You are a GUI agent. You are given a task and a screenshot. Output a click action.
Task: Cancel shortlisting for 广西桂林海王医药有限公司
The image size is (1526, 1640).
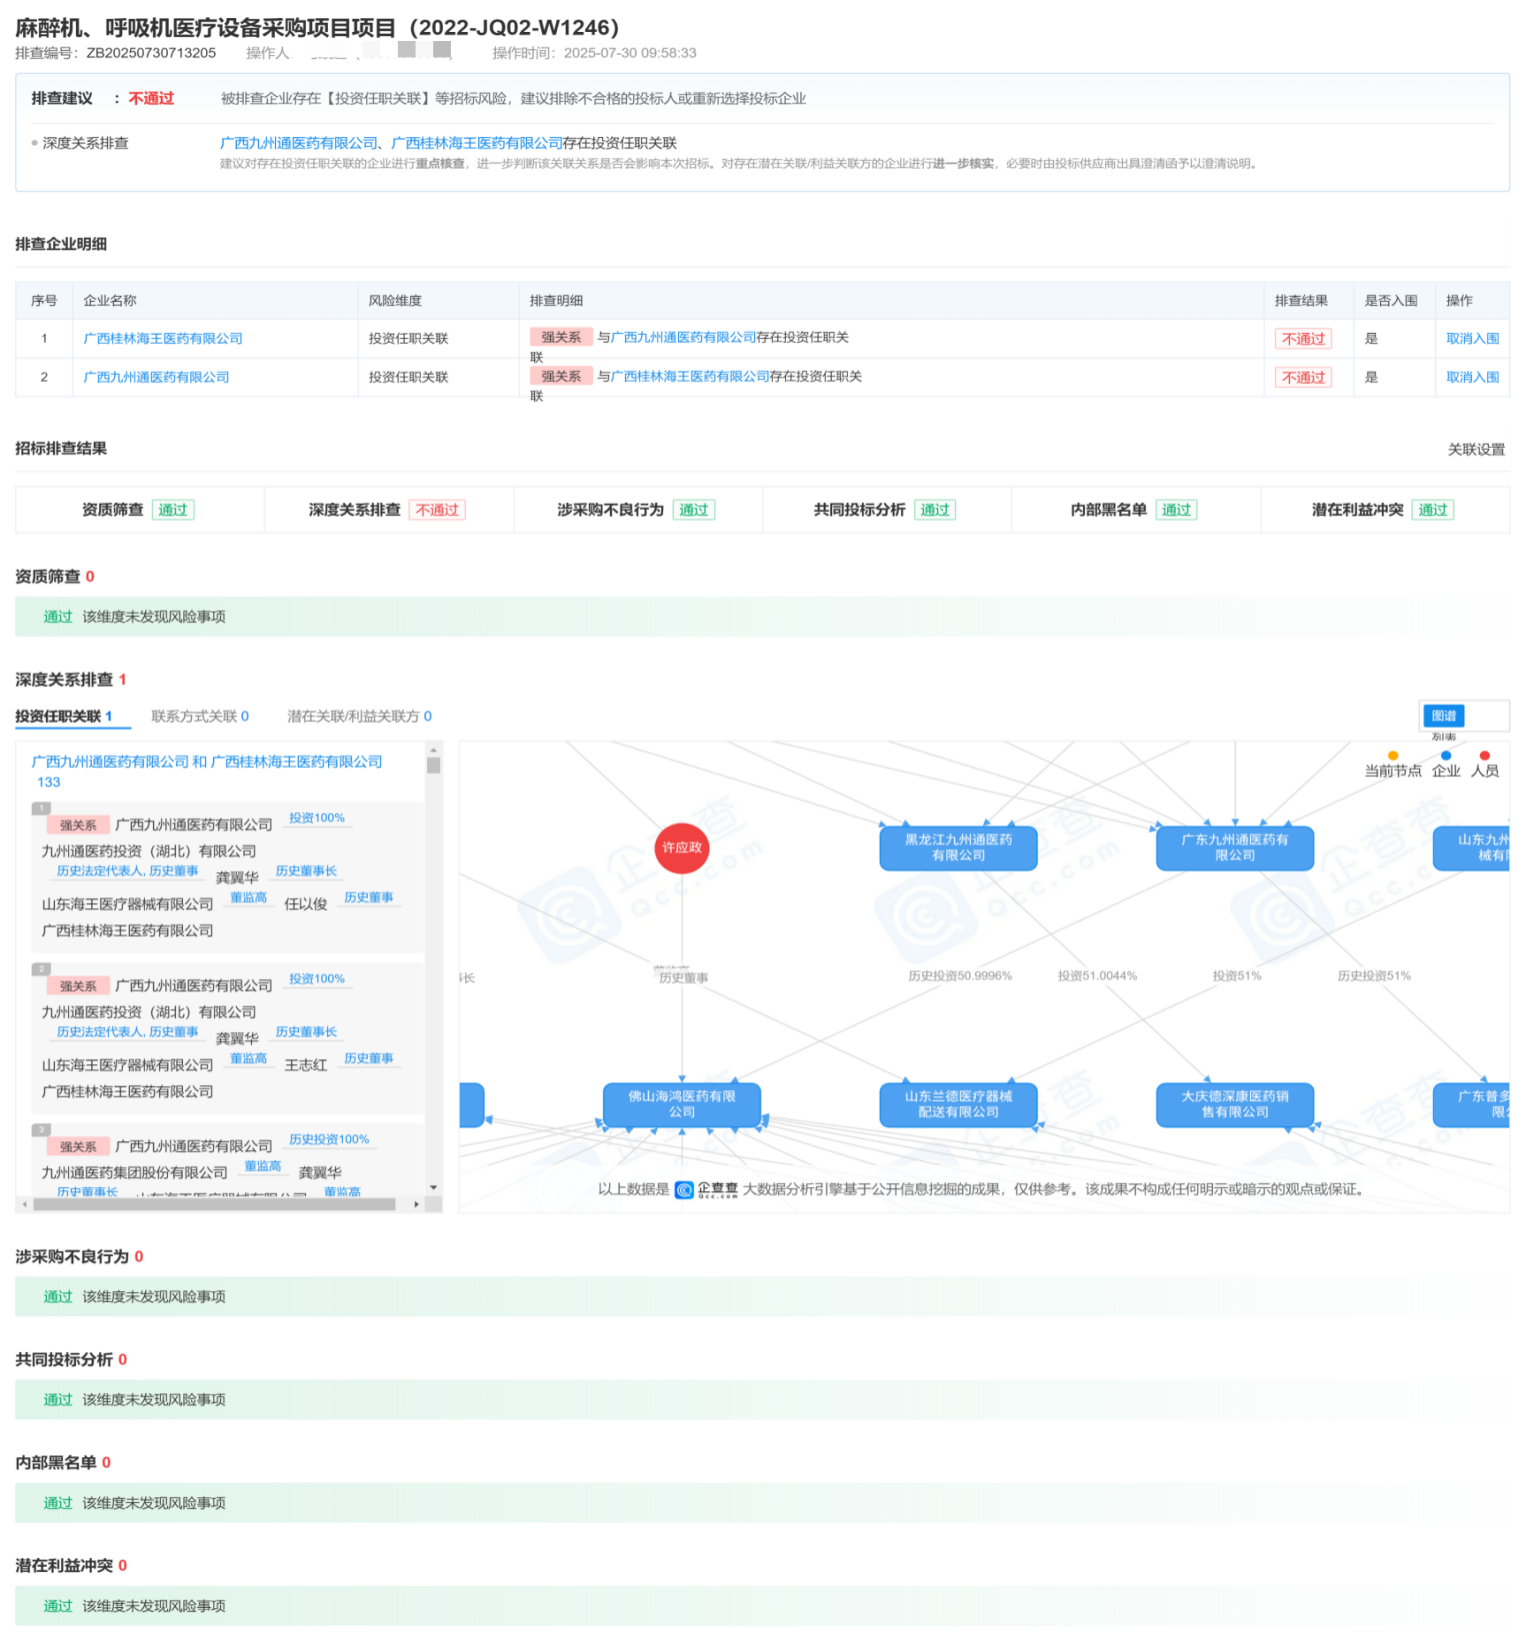pos(1472,339)
